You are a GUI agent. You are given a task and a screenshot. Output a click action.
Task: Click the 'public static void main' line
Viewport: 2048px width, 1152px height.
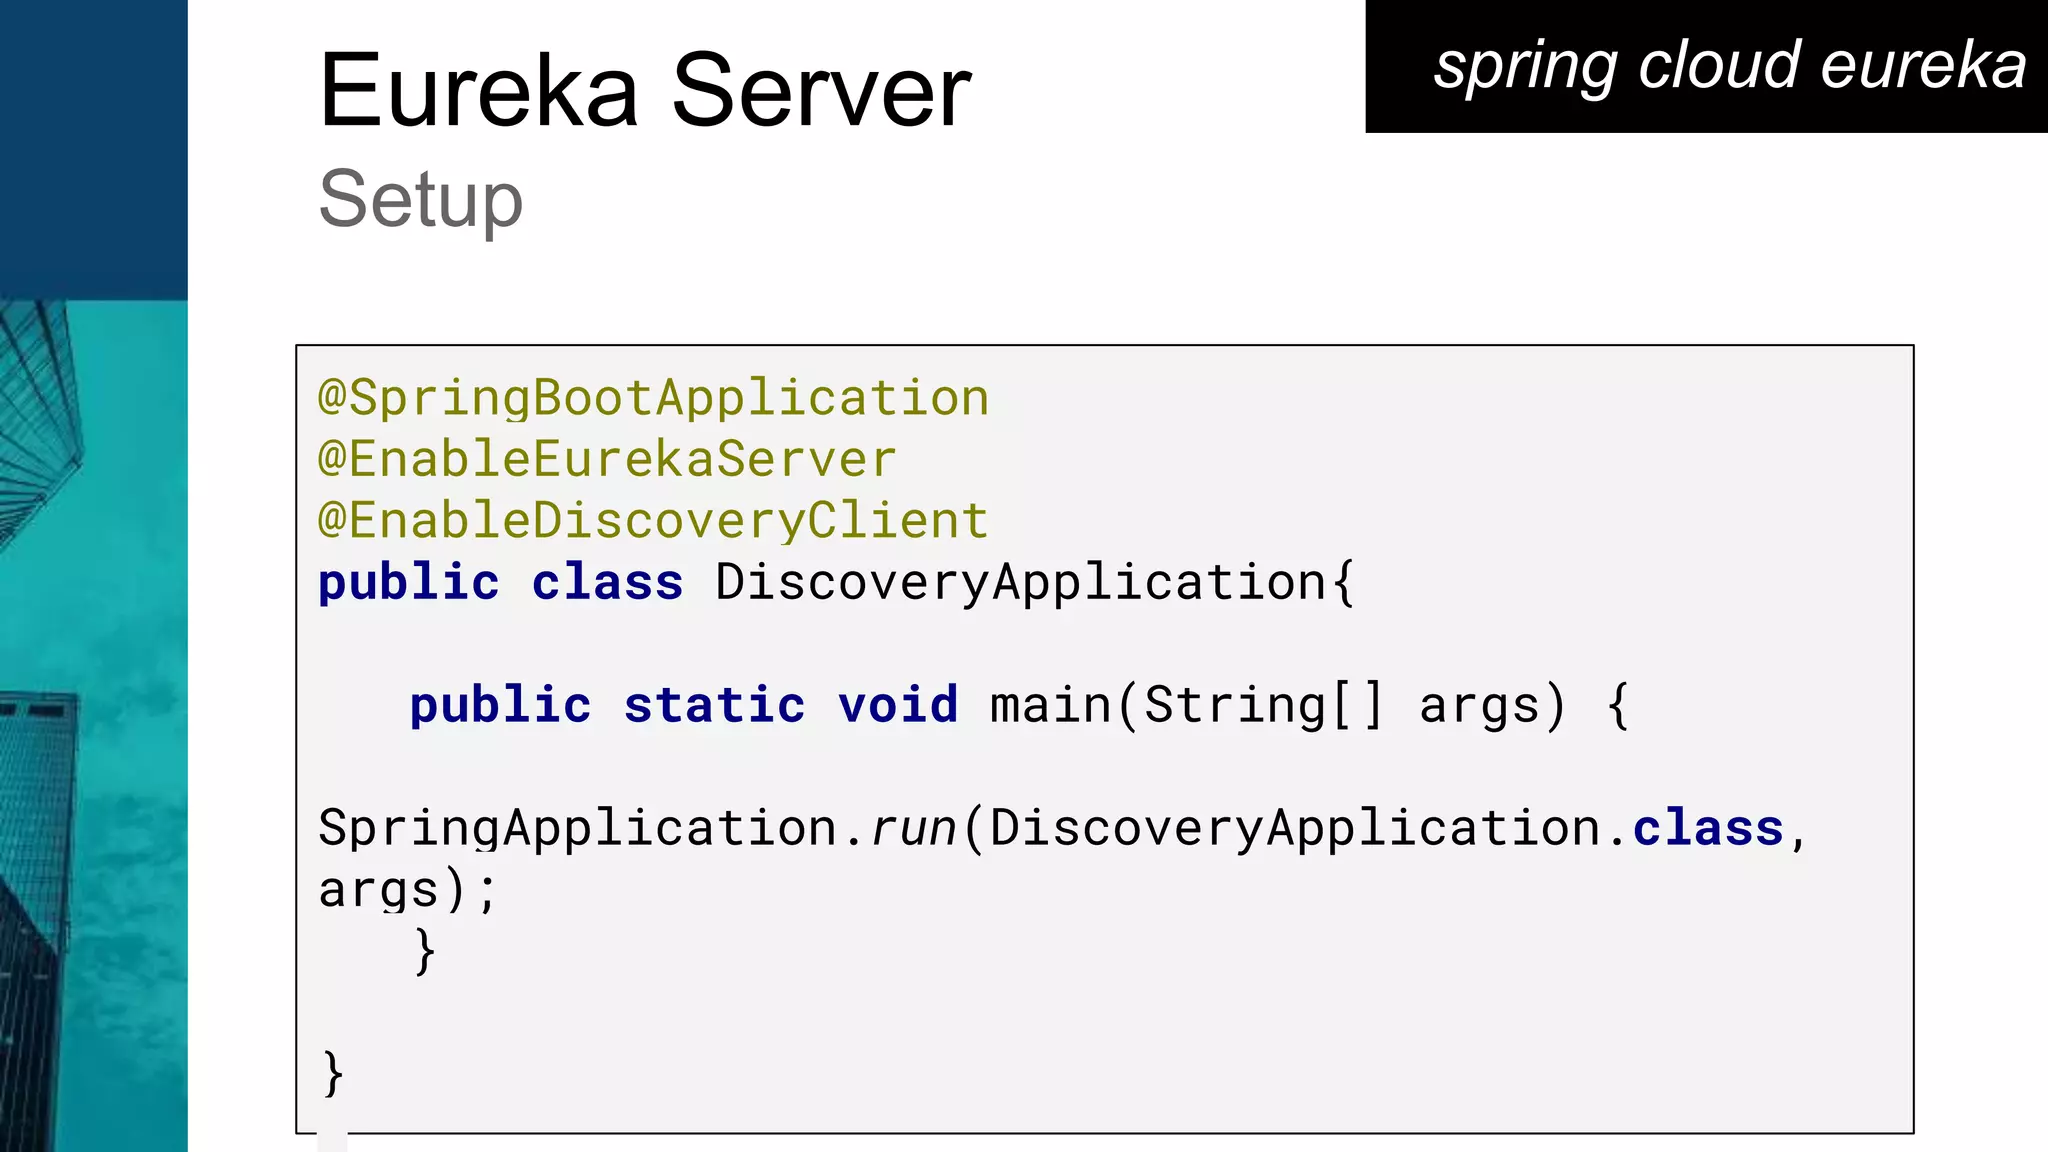[1020, 705]
